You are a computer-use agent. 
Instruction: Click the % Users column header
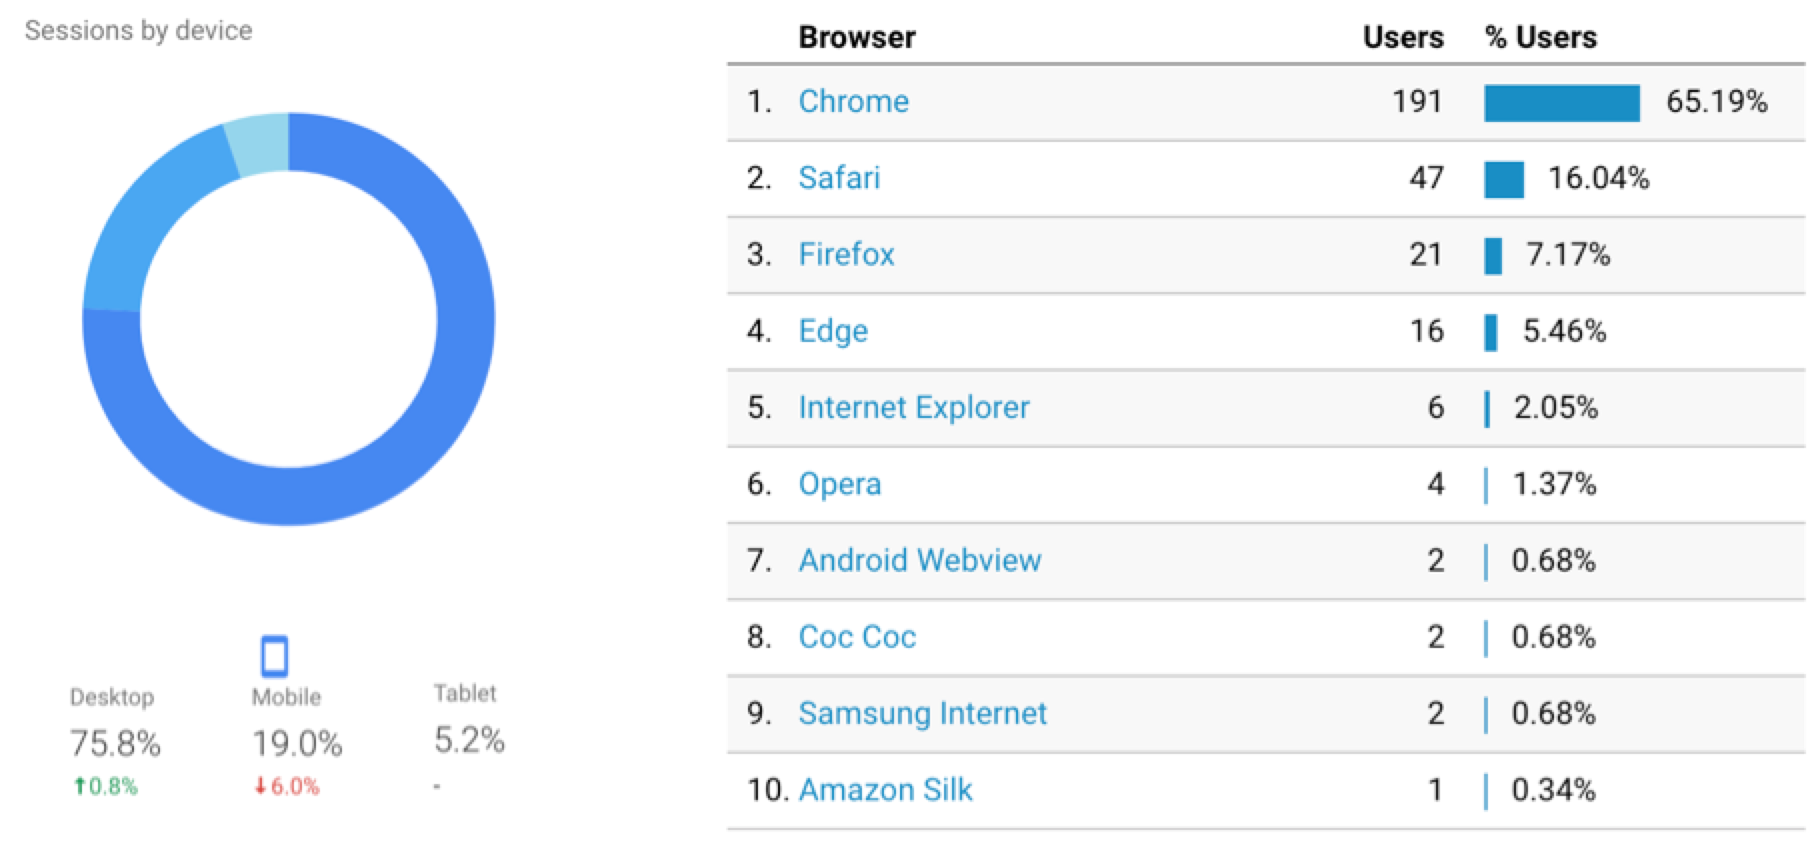click(x=1540, y=38)
